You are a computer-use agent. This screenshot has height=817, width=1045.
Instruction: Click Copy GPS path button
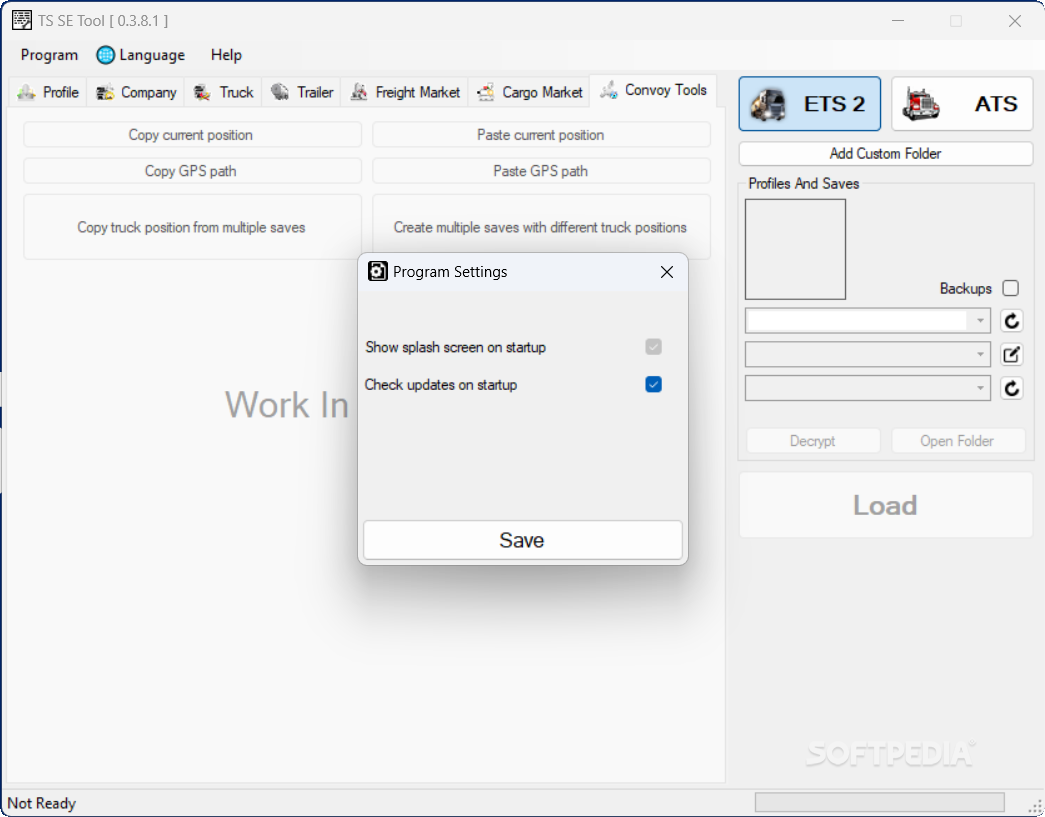[192, 171]
